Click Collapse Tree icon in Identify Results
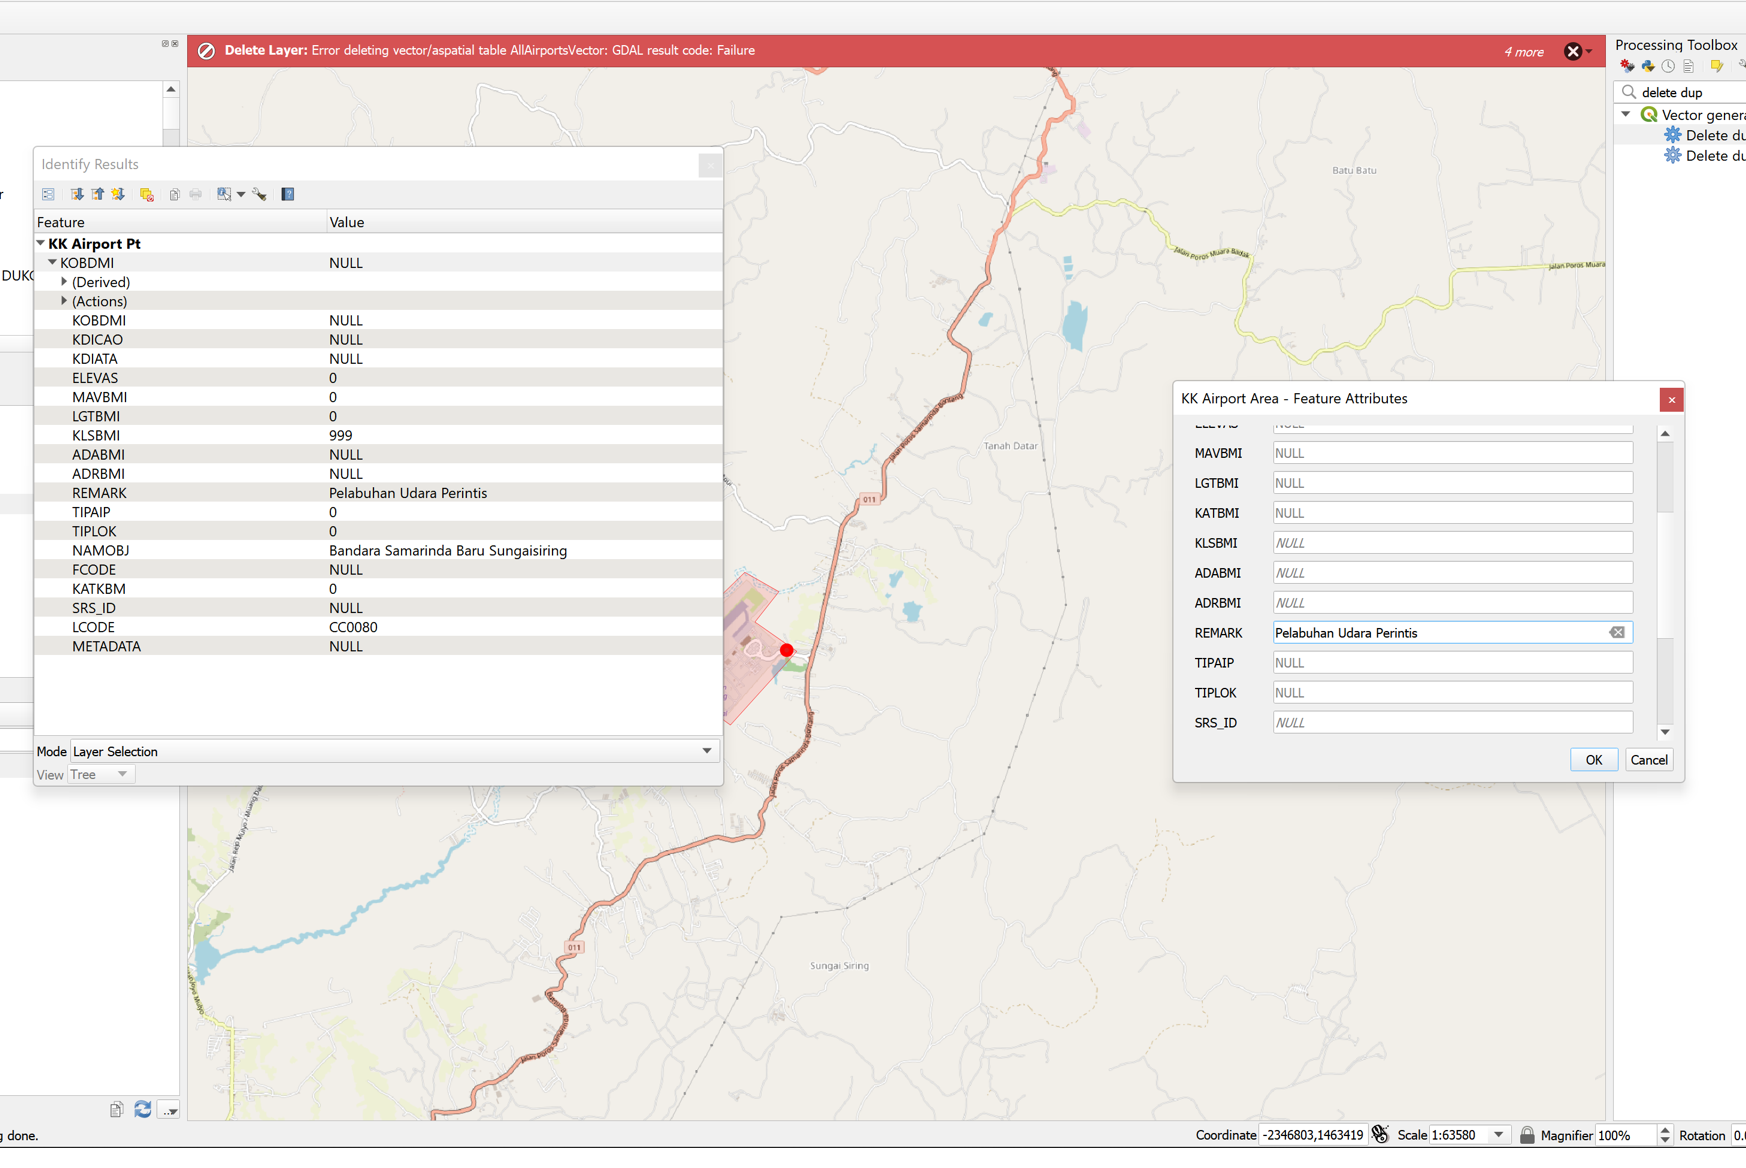Viewport: 1746px width, 1168px height. [x=97, y=194]
